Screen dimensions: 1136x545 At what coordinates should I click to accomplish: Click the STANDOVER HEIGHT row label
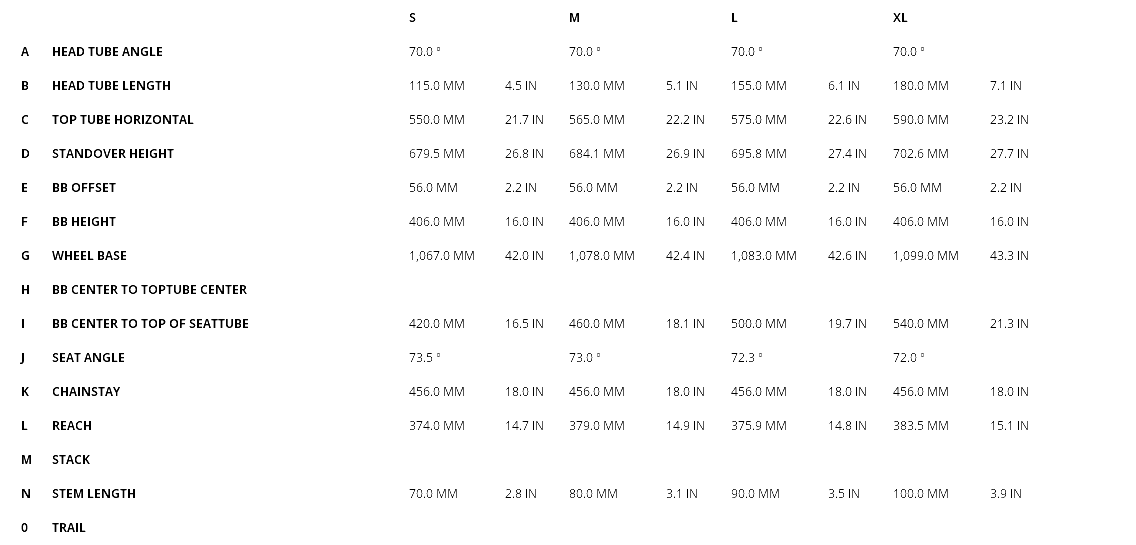pyautogui.click(x=113, y=154)
